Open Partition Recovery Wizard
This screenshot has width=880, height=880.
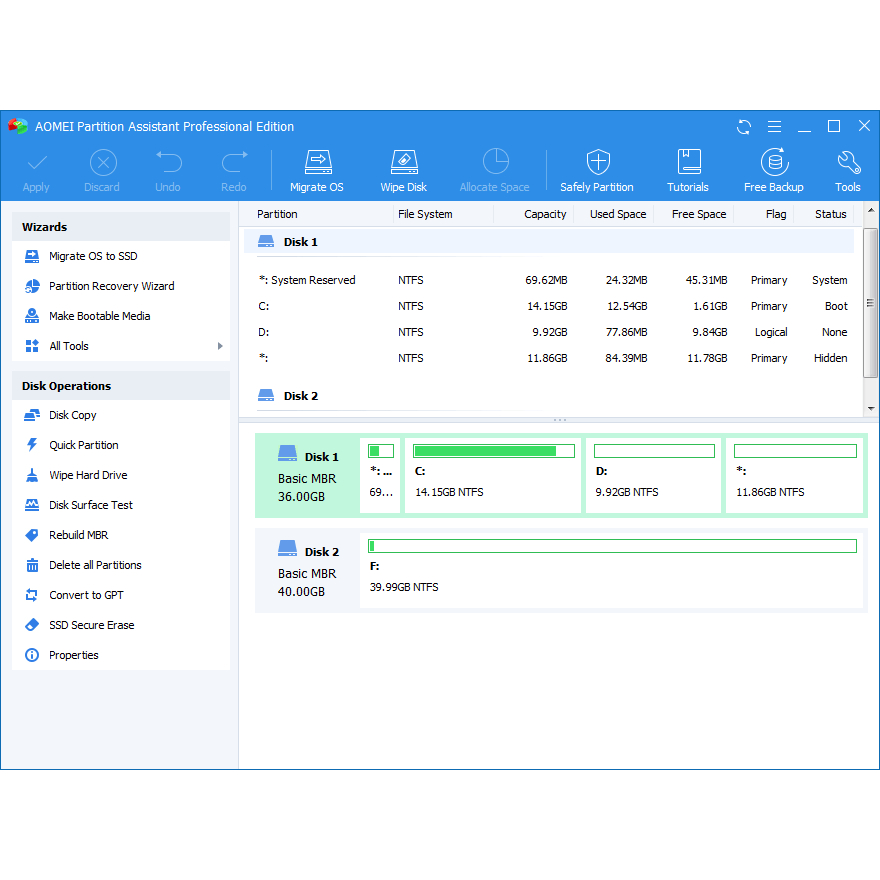[111, 286]
